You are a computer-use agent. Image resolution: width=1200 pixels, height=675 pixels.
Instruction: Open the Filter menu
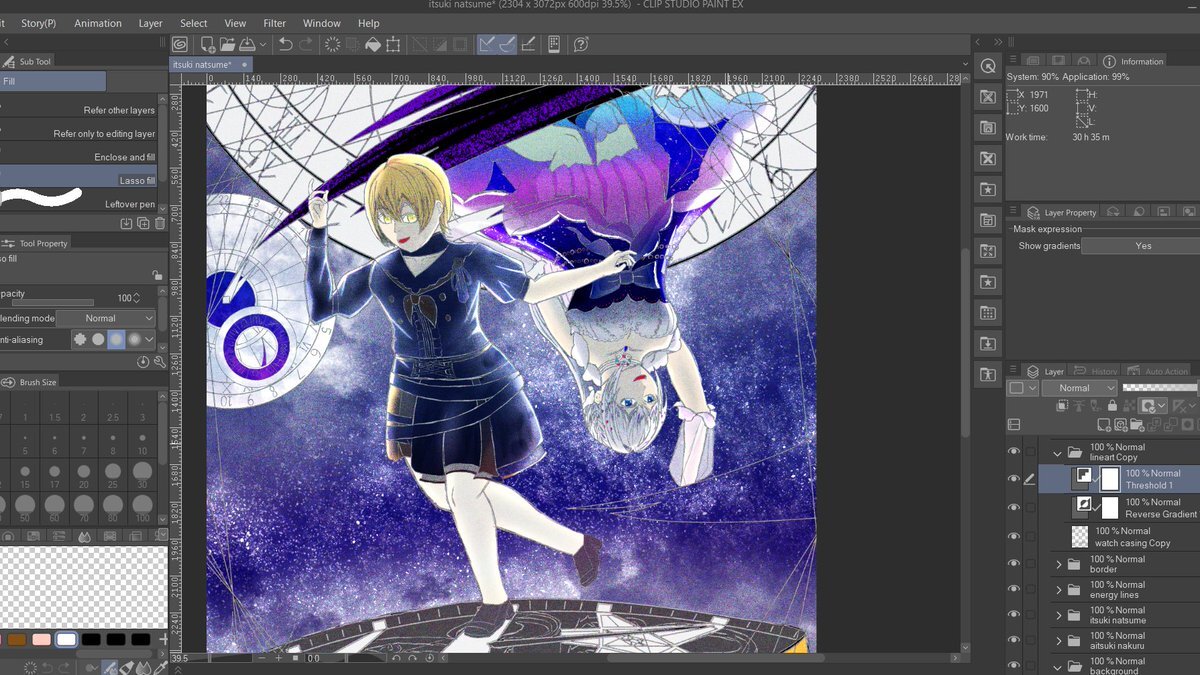coord(274,23)
